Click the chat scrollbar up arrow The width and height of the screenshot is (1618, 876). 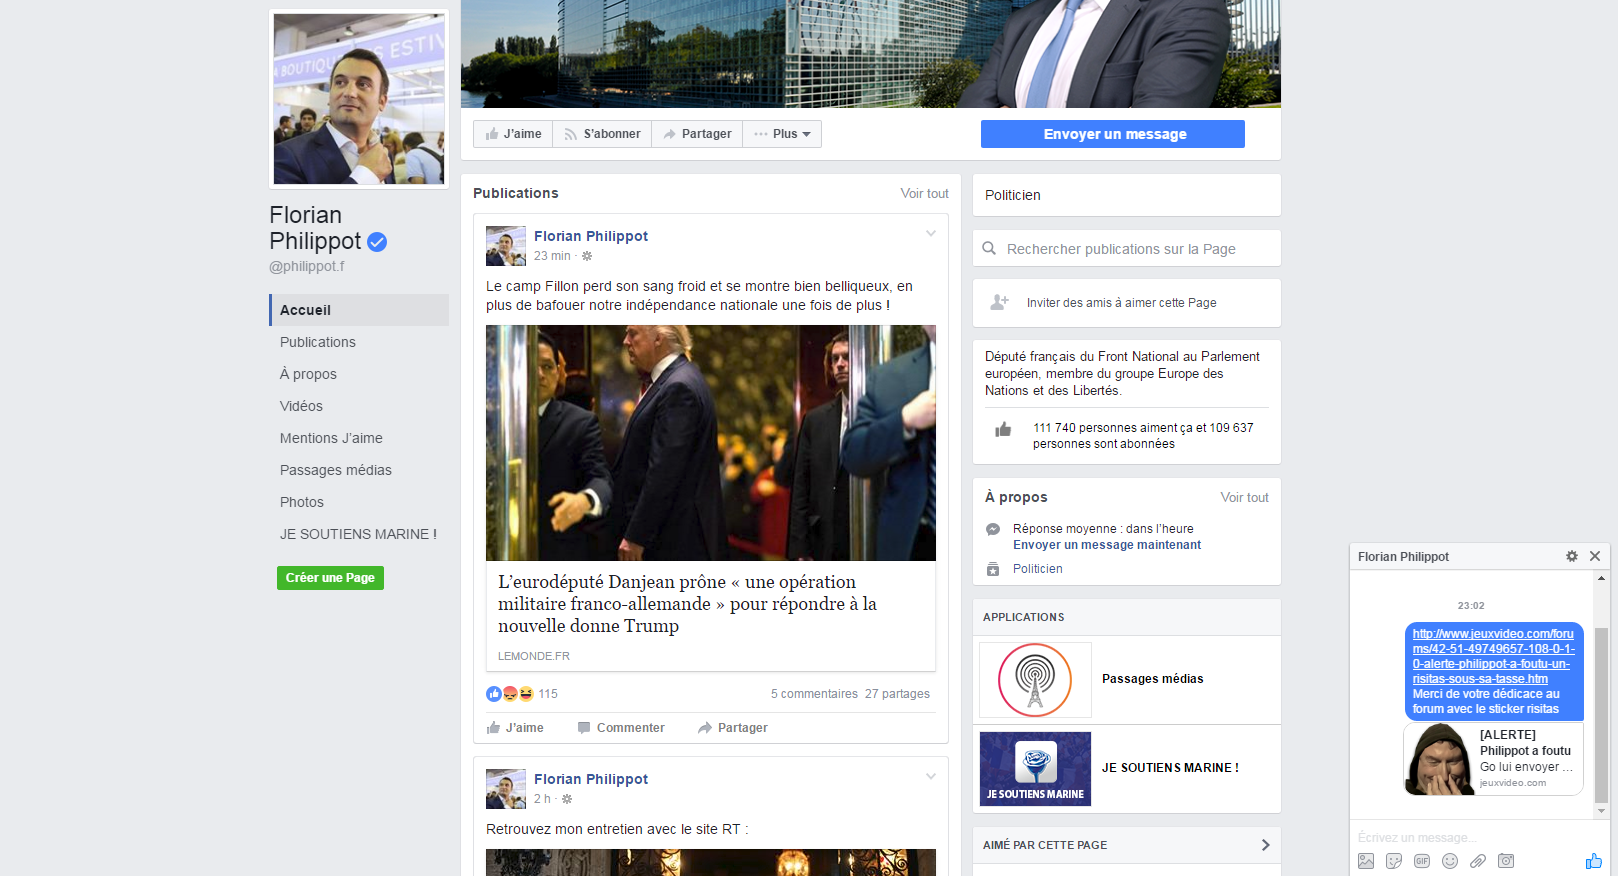point(1601,578)
